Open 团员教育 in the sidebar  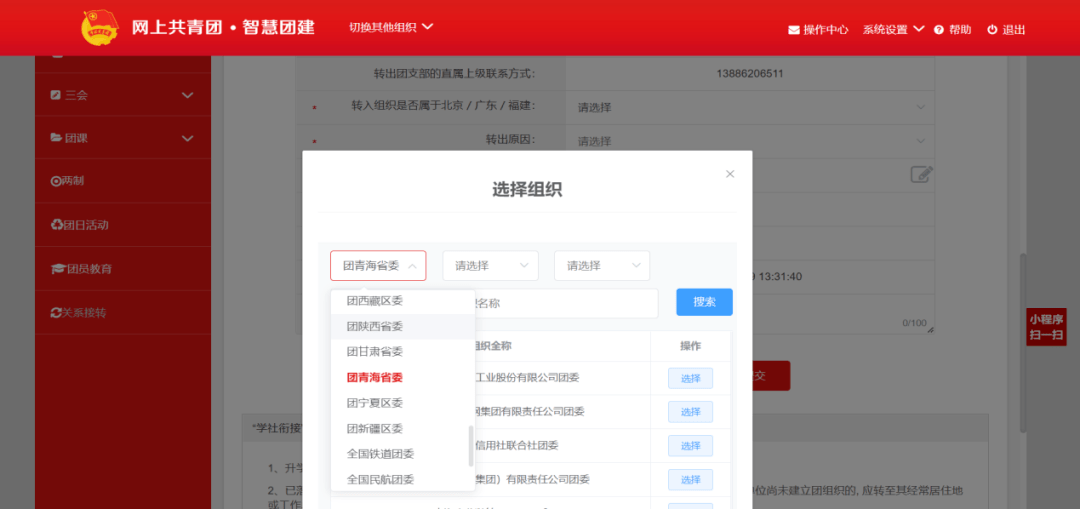pos(123,269)
